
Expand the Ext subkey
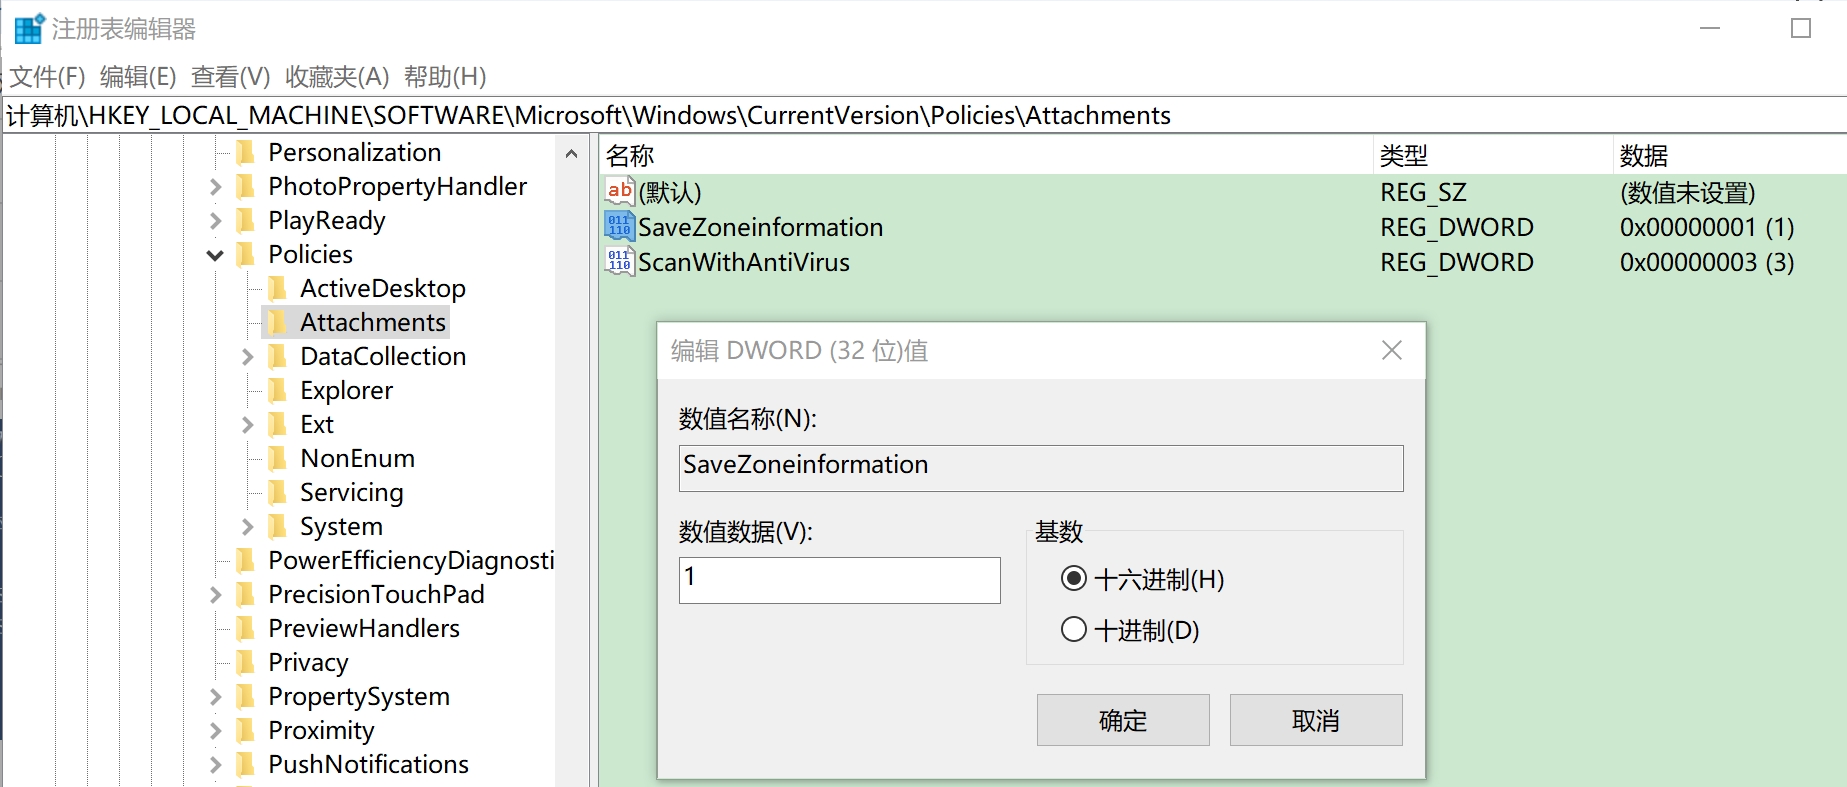[x=247, y=425]
